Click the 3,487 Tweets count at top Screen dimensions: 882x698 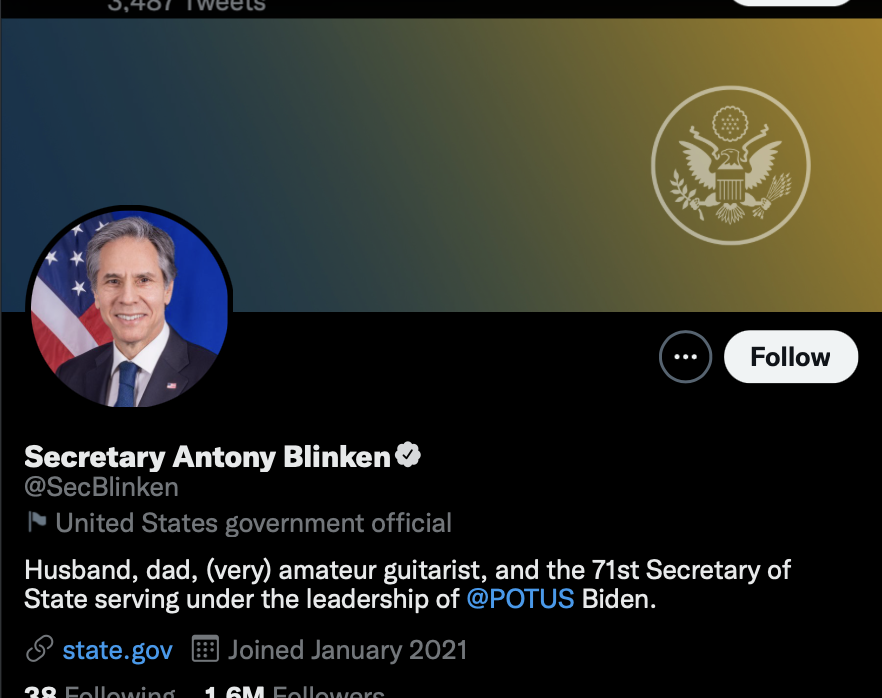tap(186, 6)
